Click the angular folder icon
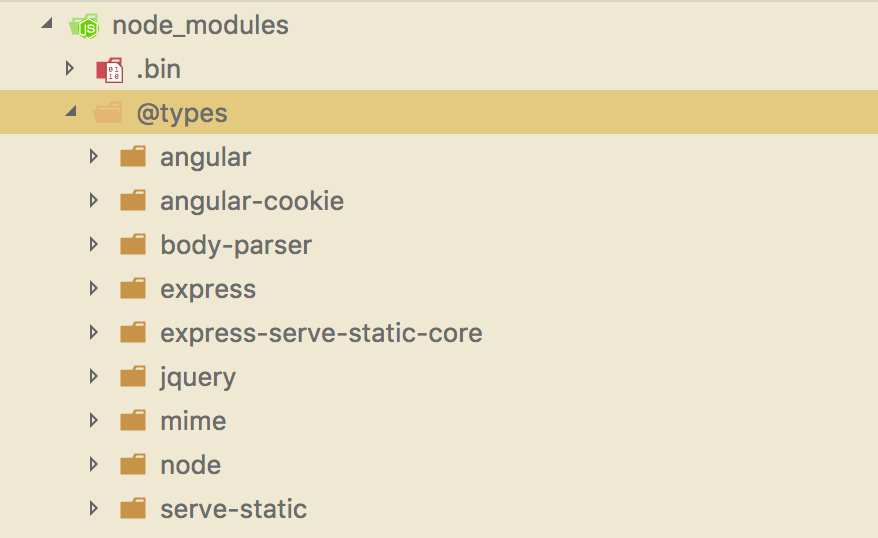Image resolution: width=878 pixels, height=538 pixels. click(133, 157)
